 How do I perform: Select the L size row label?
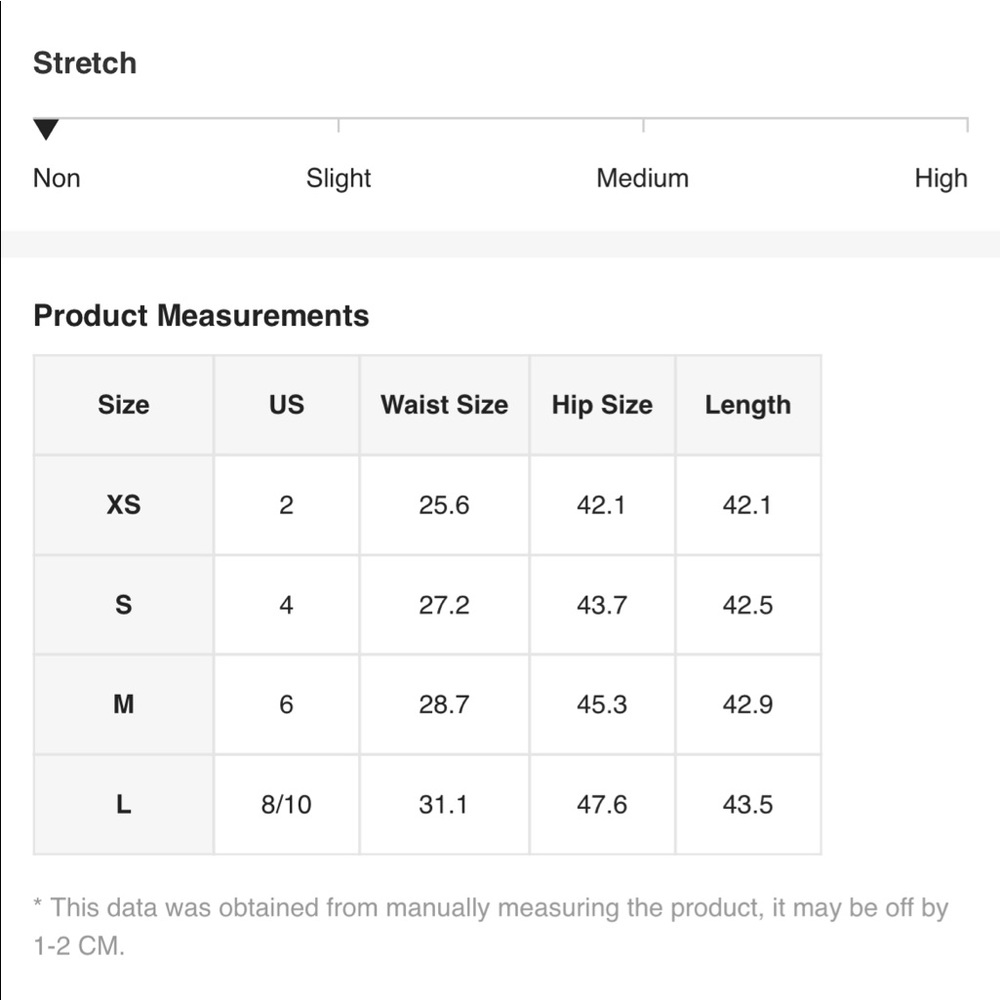[124, 805]
